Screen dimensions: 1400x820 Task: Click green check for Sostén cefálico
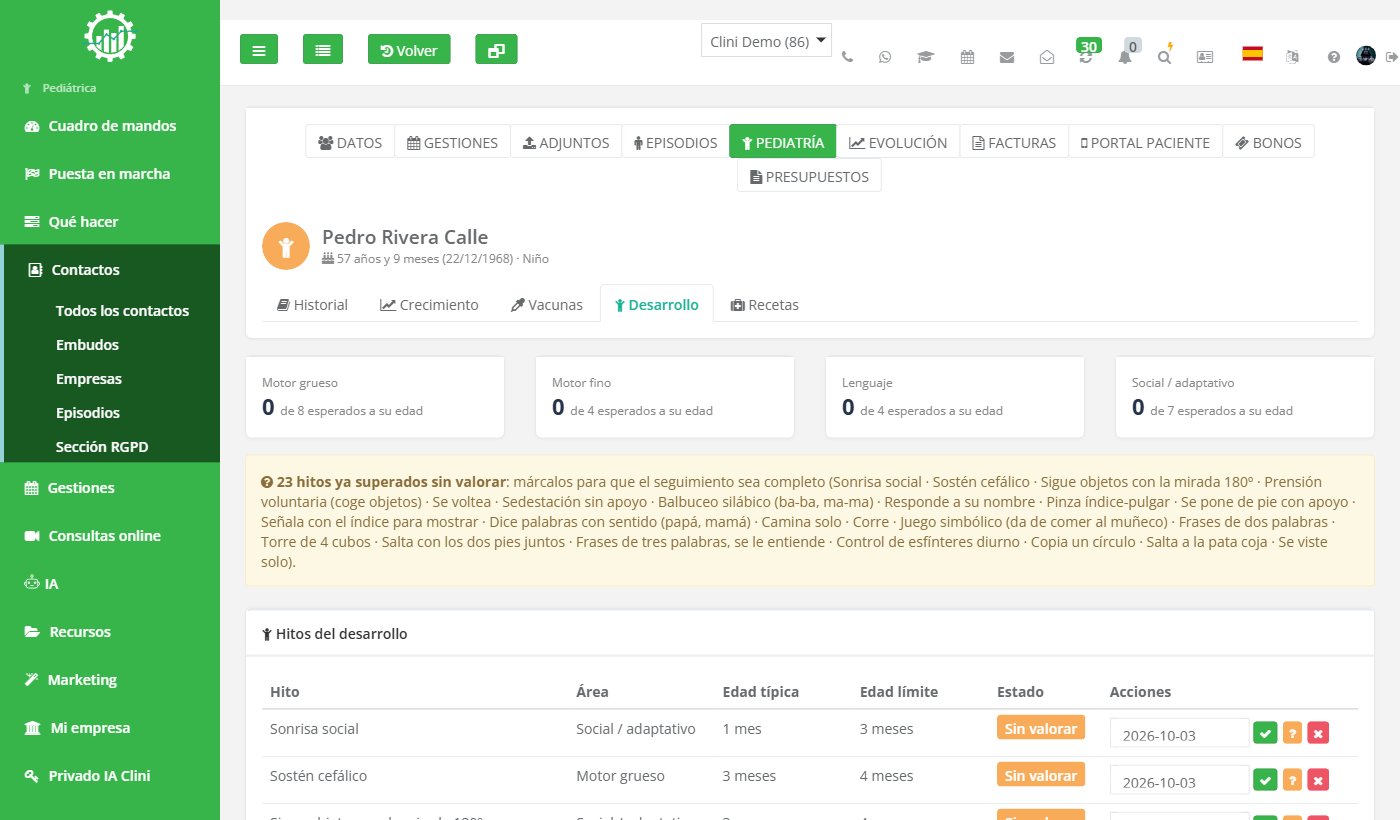pyautogui.click(x=1265, y=780)
